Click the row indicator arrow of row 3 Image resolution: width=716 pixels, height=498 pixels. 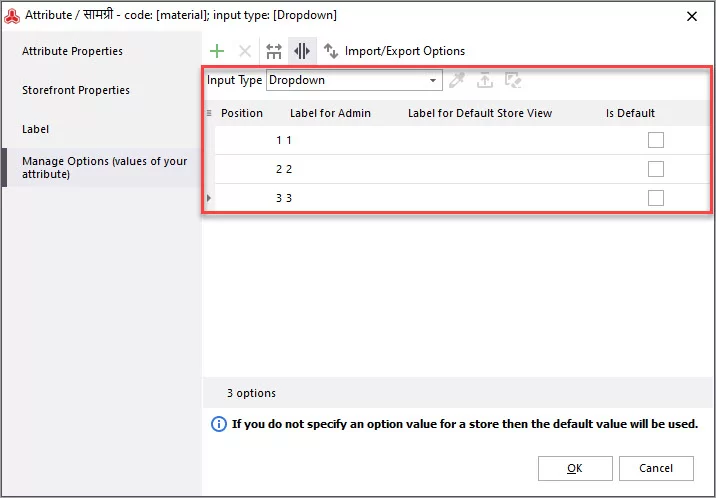click(209, 198)
